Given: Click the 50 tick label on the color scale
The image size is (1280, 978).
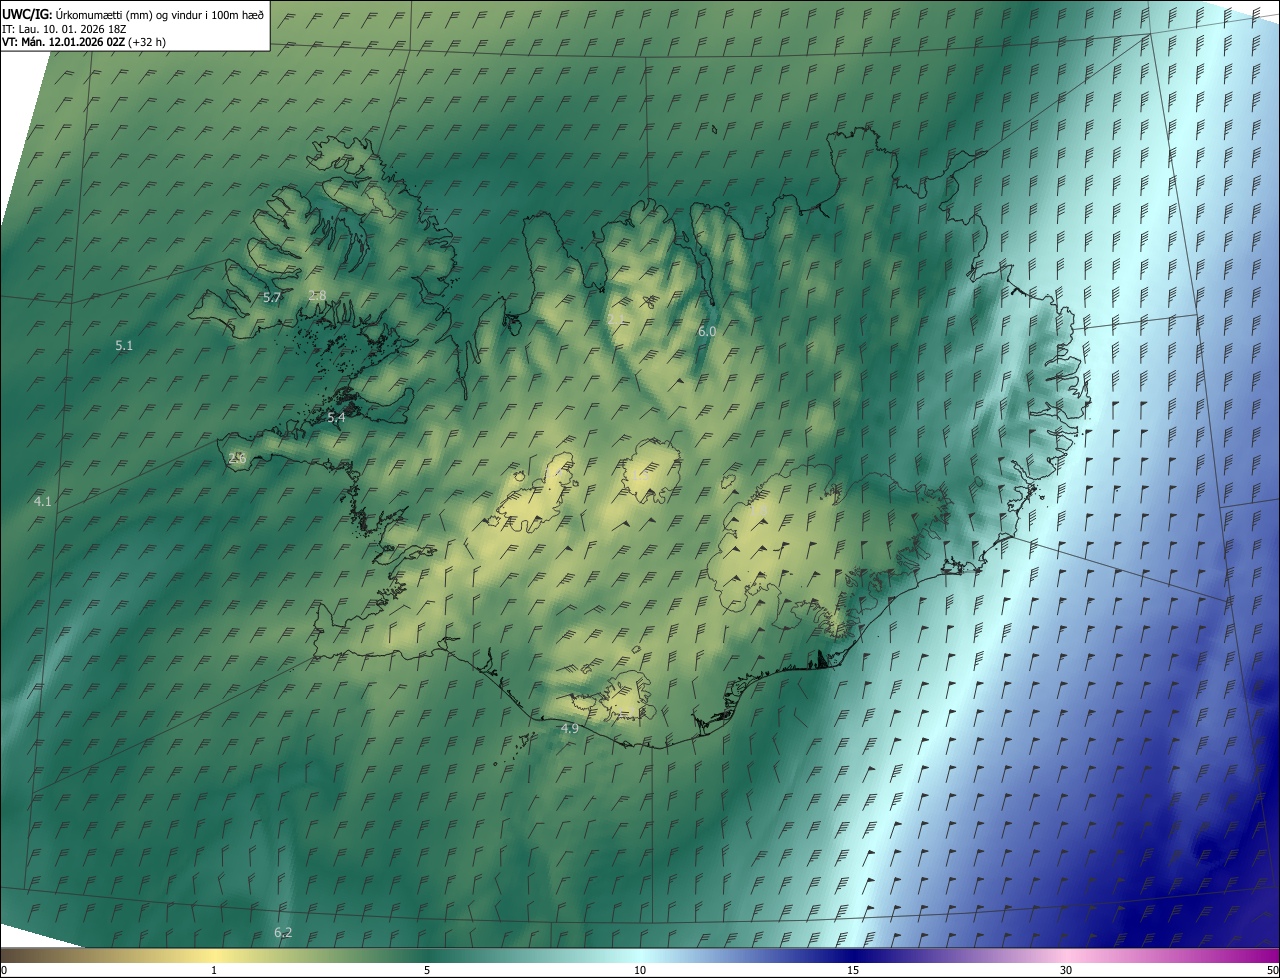Looking at the screenshot, I should click(x=1272, y=970).
